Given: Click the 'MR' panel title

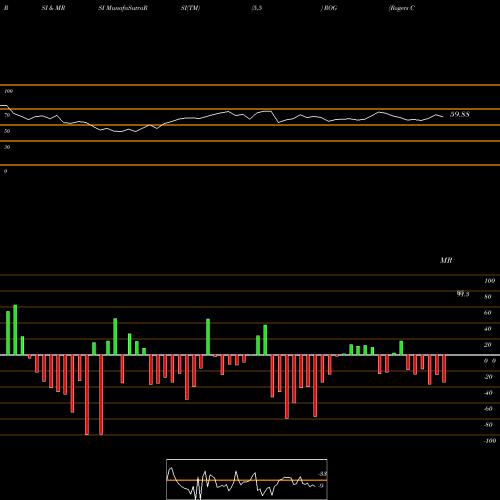Looking at the screenshot, I should pyautogui.click(x=446, y=260).
